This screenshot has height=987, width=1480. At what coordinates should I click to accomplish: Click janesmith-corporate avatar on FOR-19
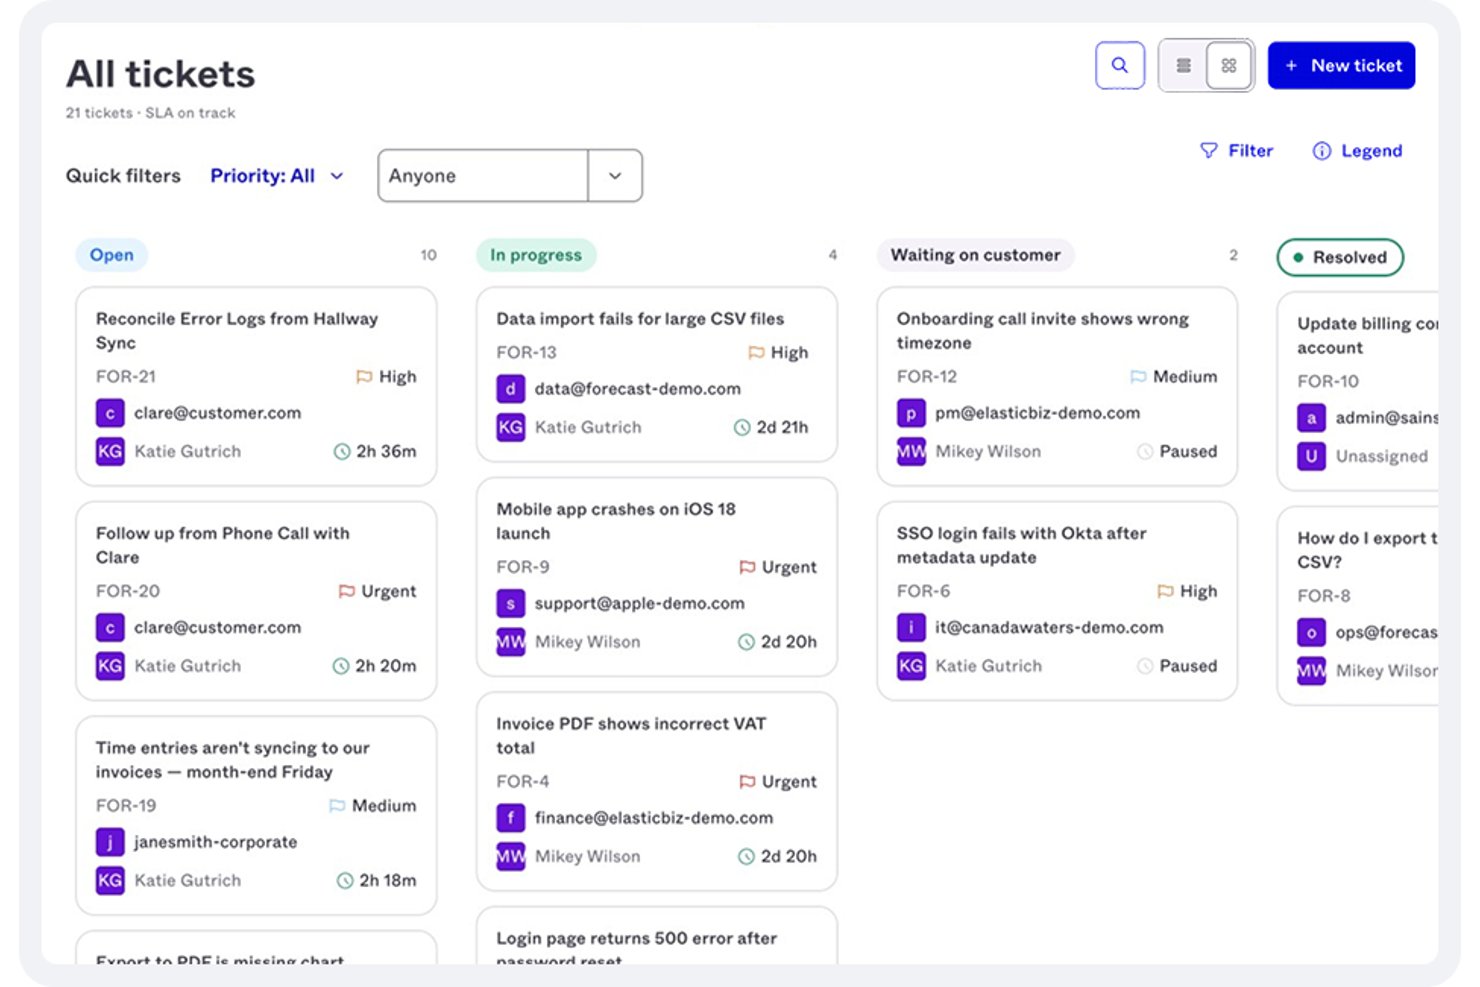pos(110,842)
